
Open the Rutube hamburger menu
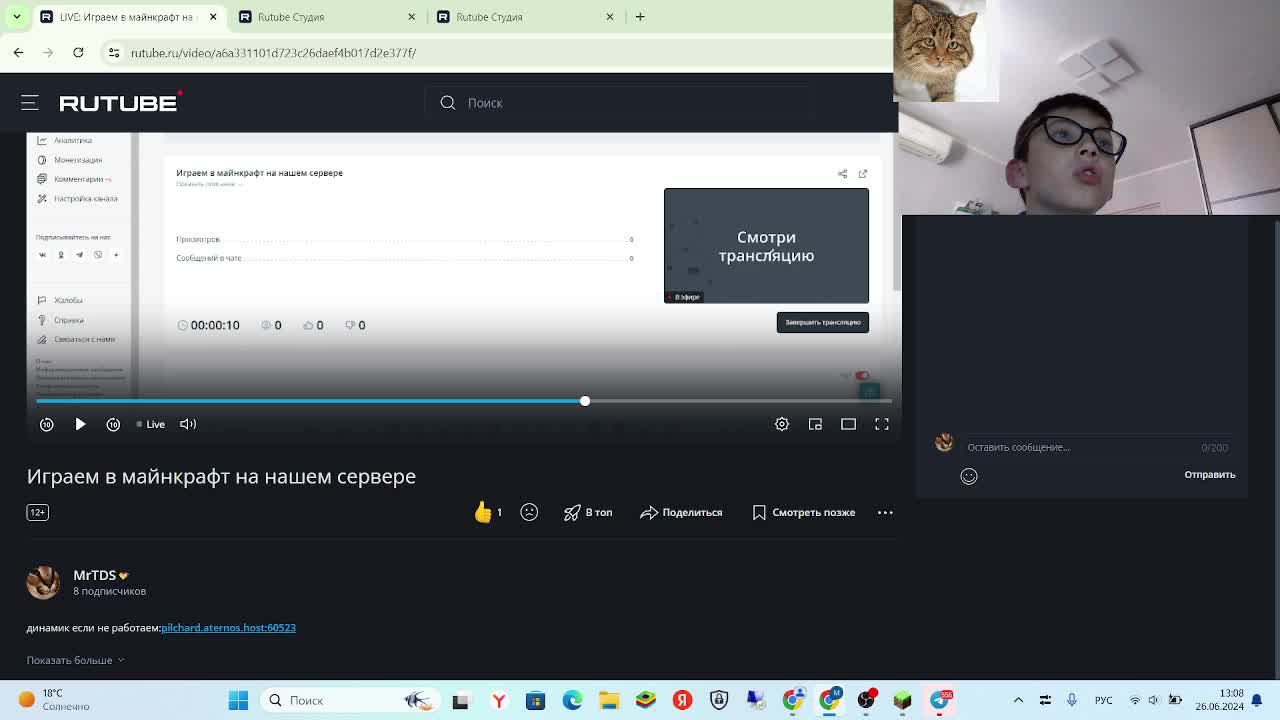(30, 102)
